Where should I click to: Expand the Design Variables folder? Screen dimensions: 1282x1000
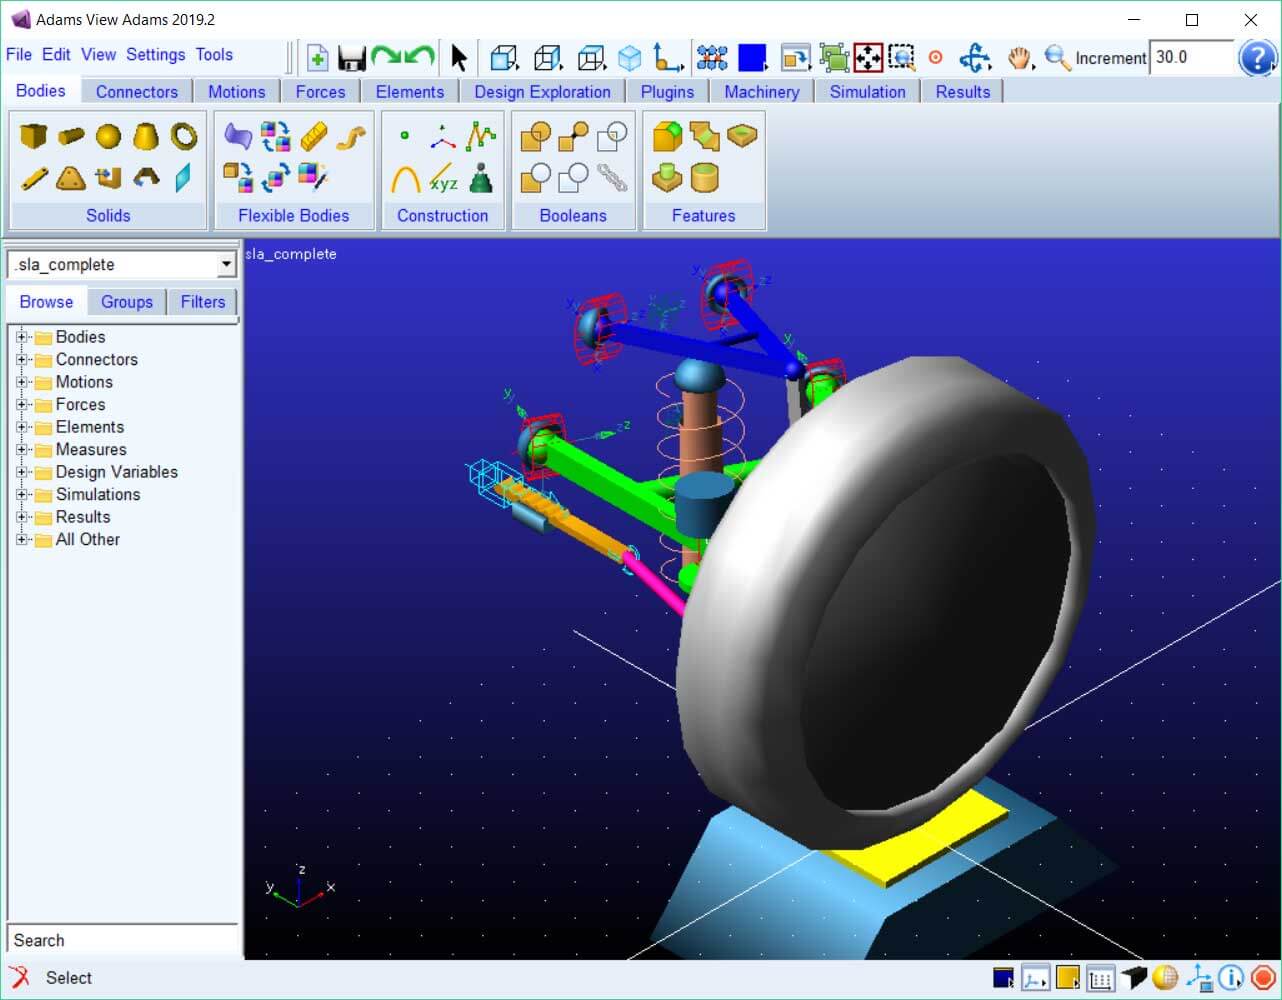tap(21, 472)
